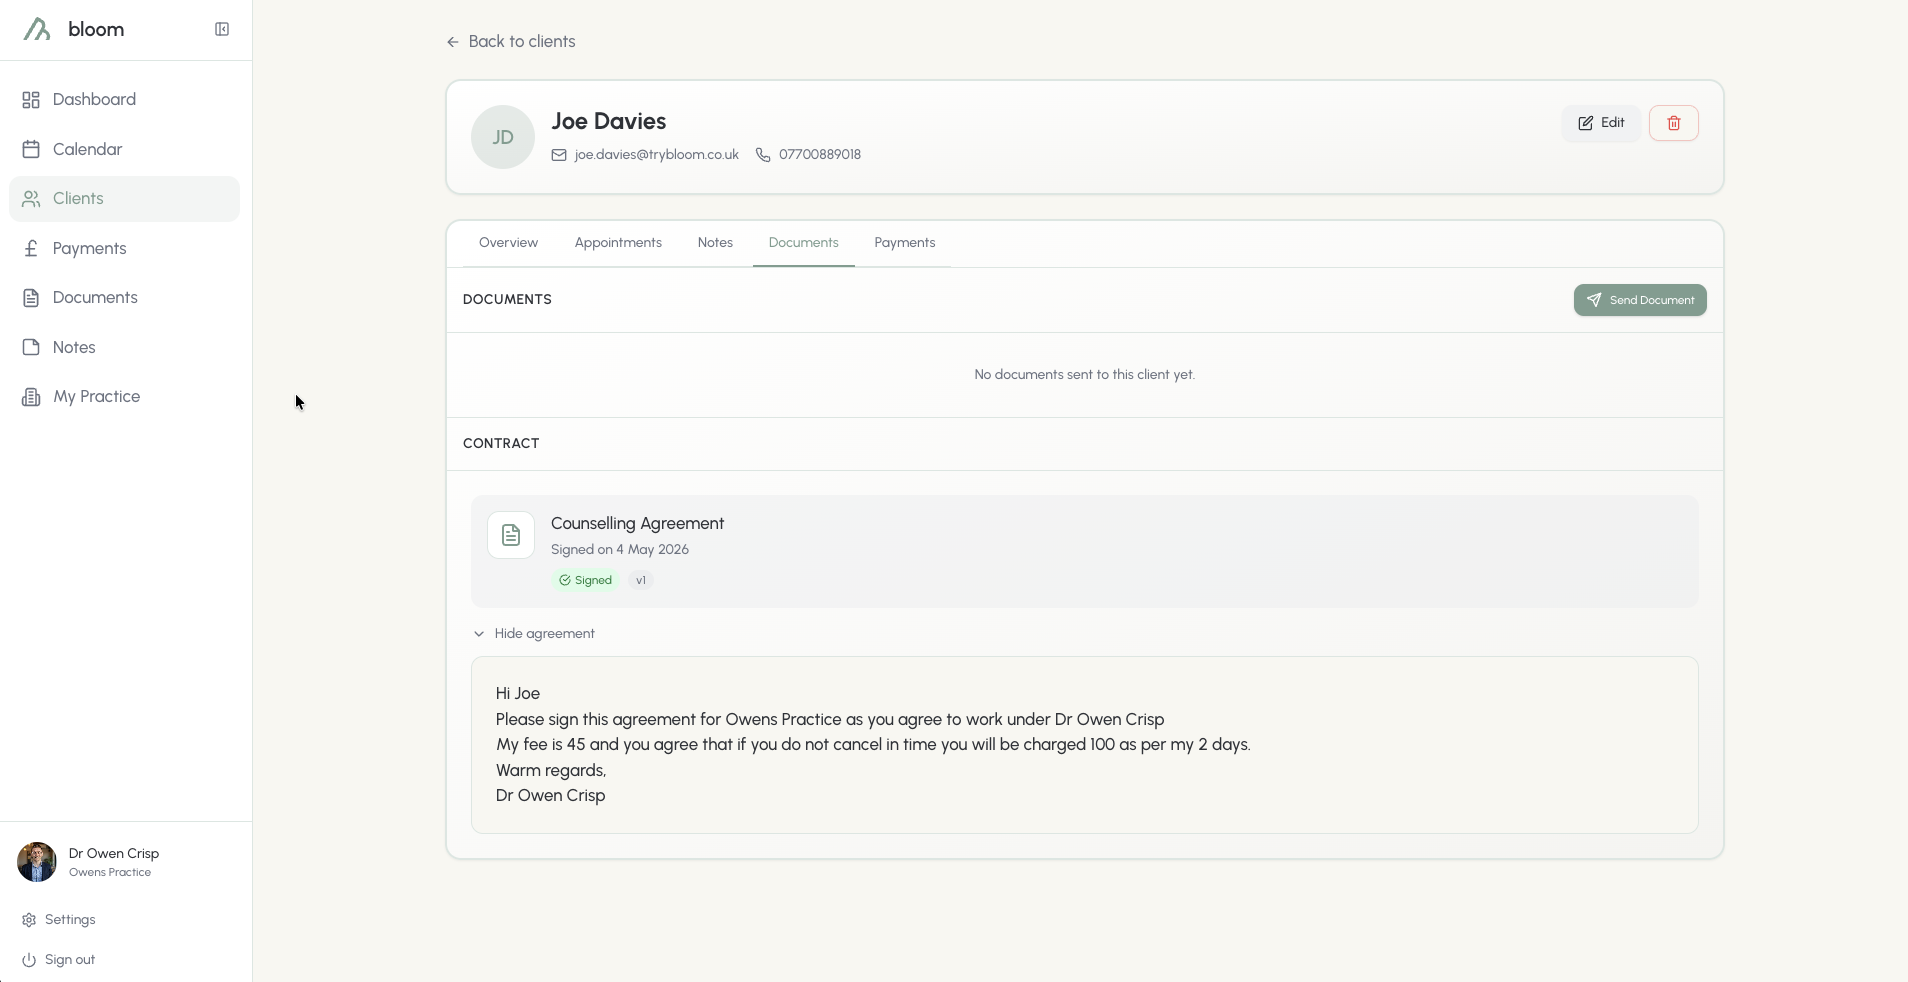The image size is (1908, 982).
Task: Click phone number 07700889018
Action: pyautogui.click(x=820, y=155)
